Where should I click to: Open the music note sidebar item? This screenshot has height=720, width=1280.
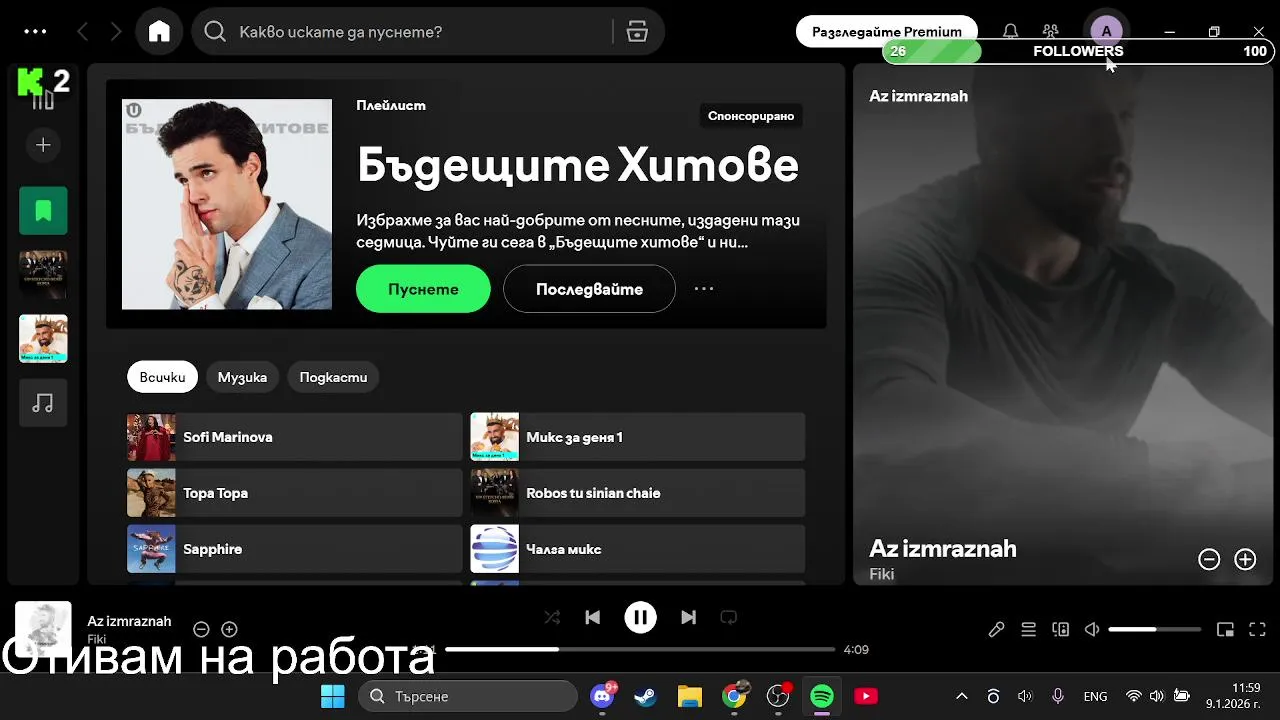(43, 403)
